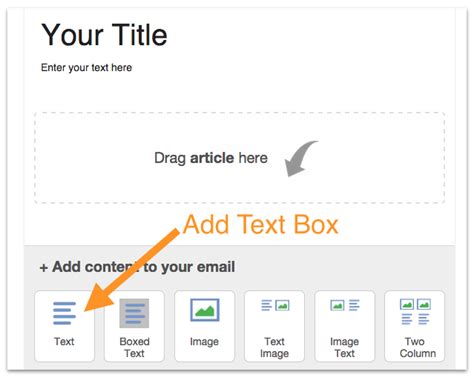This screenshot has height=383, width=474.
Task: Select the Text block lines icon
Action: pos(64,313)
